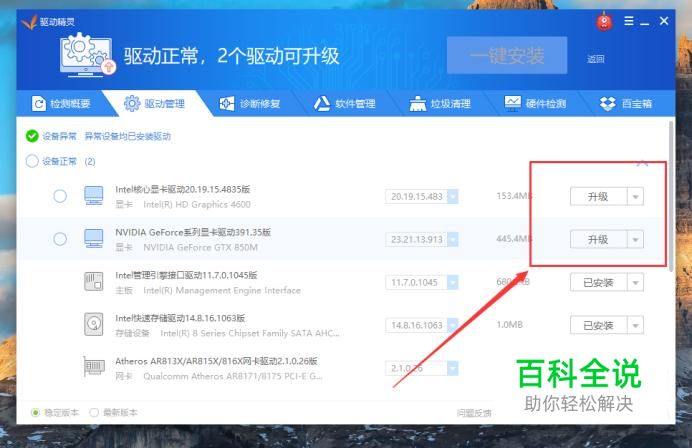Switch to the 检测概要 tab

(x=61, y=104)
